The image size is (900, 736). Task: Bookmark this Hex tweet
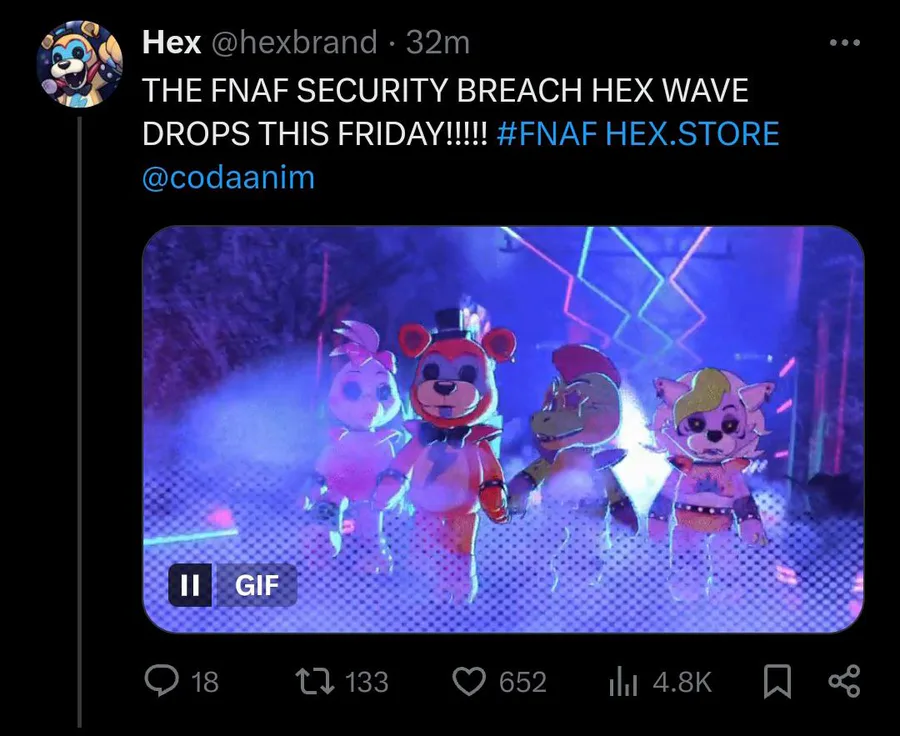(x=777, y=681)
